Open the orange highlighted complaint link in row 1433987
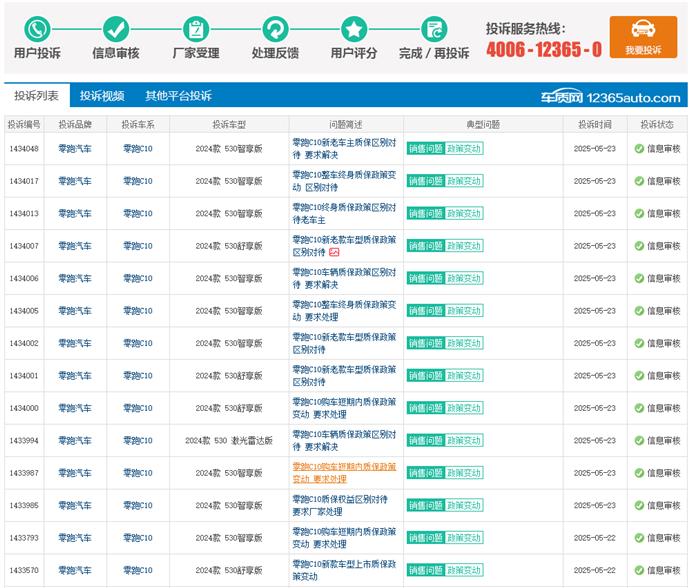 coord(344,473)
